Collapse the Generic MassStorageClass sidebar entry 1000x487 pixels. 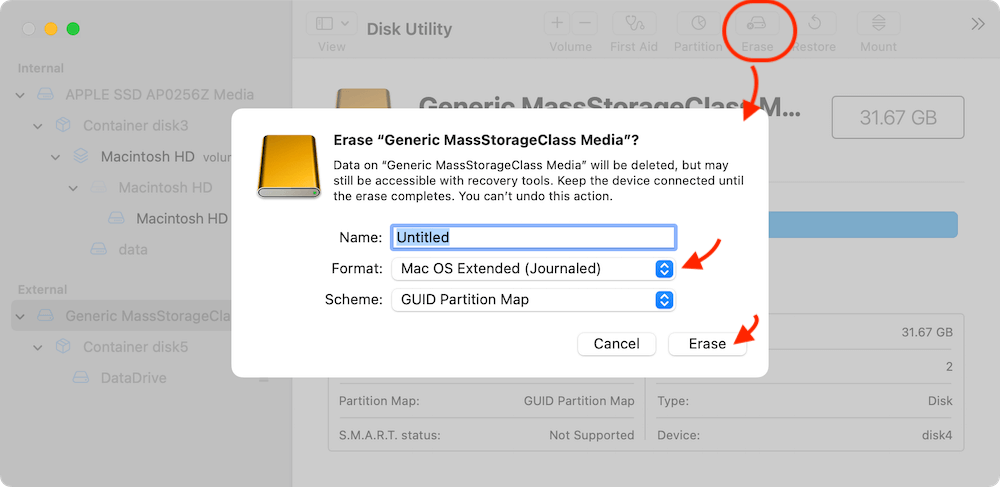pos(20,316)
